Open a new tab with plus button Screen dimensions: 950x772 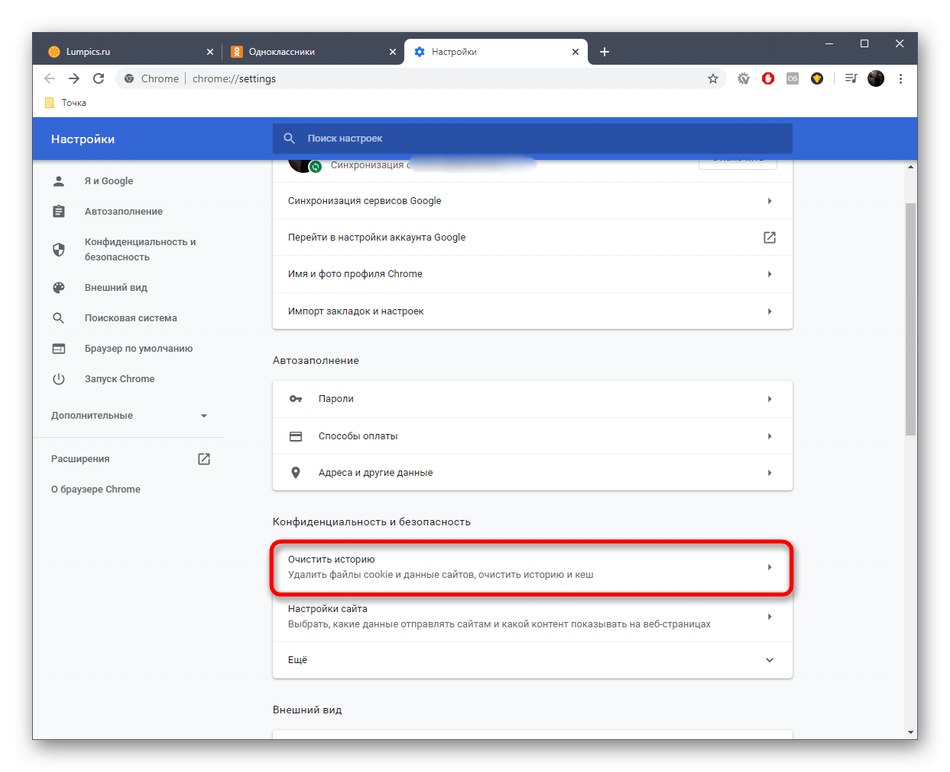604,52
